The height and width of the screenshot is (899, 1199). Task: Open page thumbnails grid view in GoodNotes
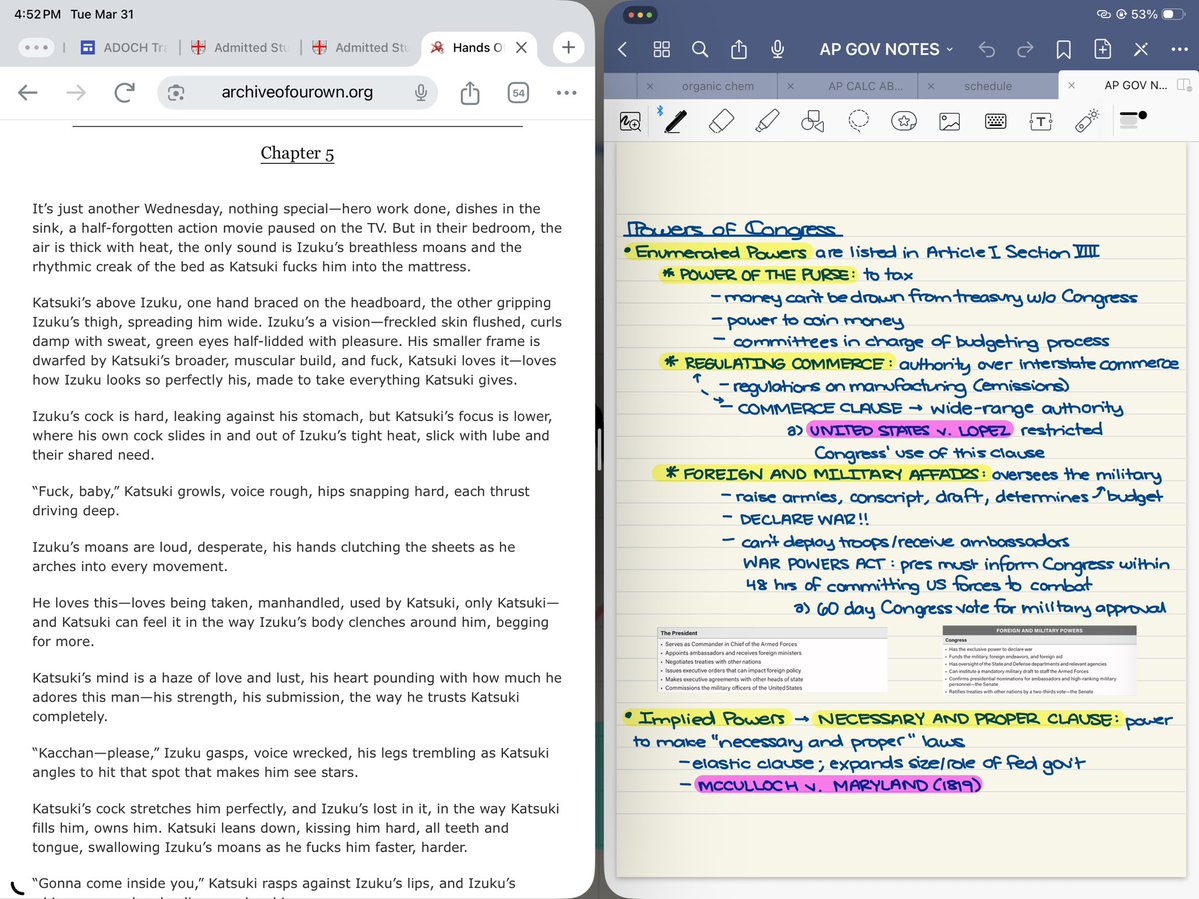(661, 50)
